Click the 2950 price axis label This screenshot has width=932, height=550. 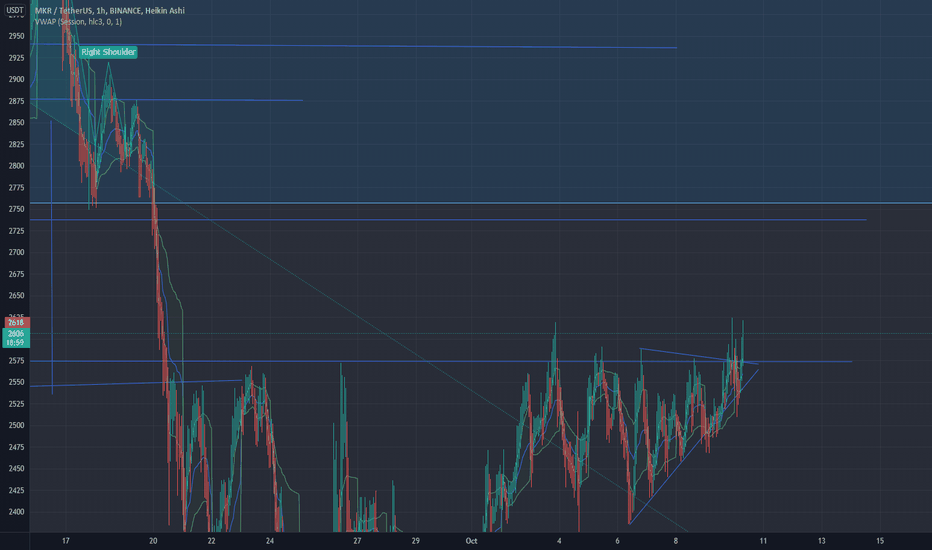(17, 36)
